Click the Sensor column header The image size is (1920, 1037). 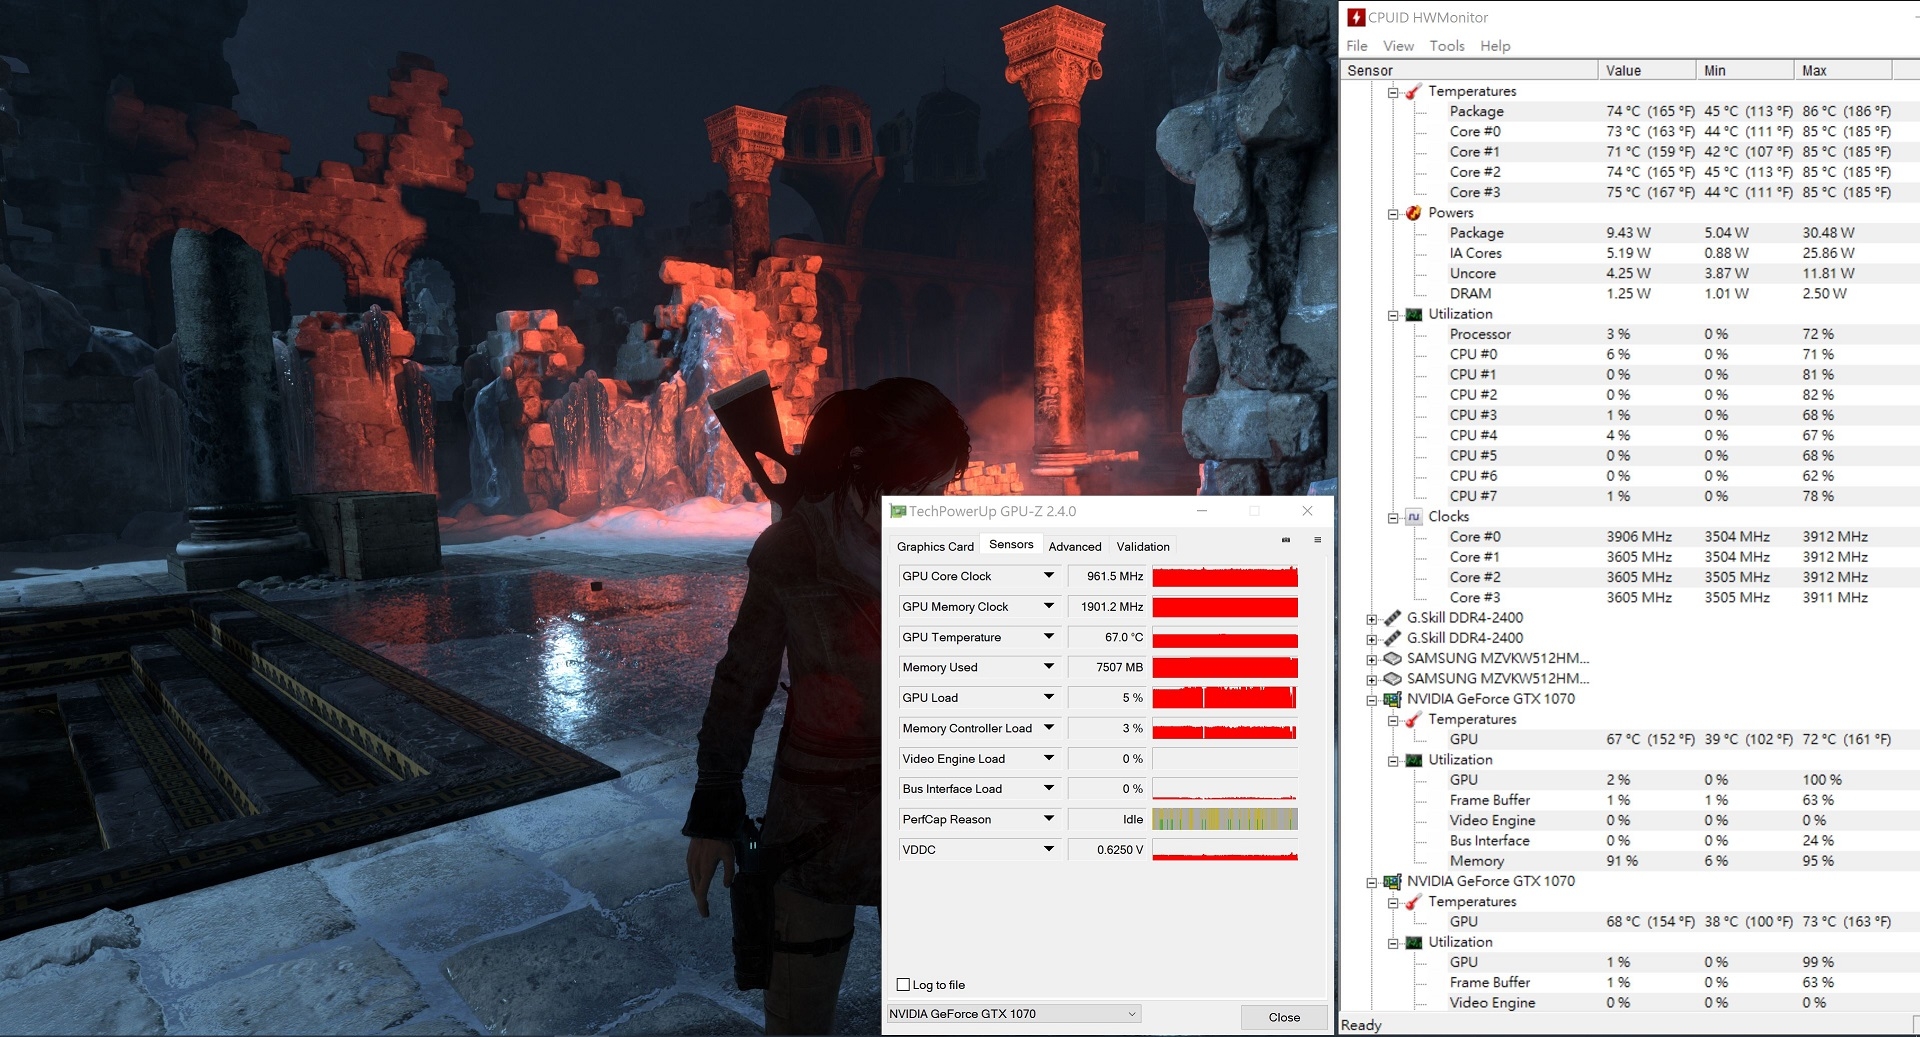pos(1468,70)
